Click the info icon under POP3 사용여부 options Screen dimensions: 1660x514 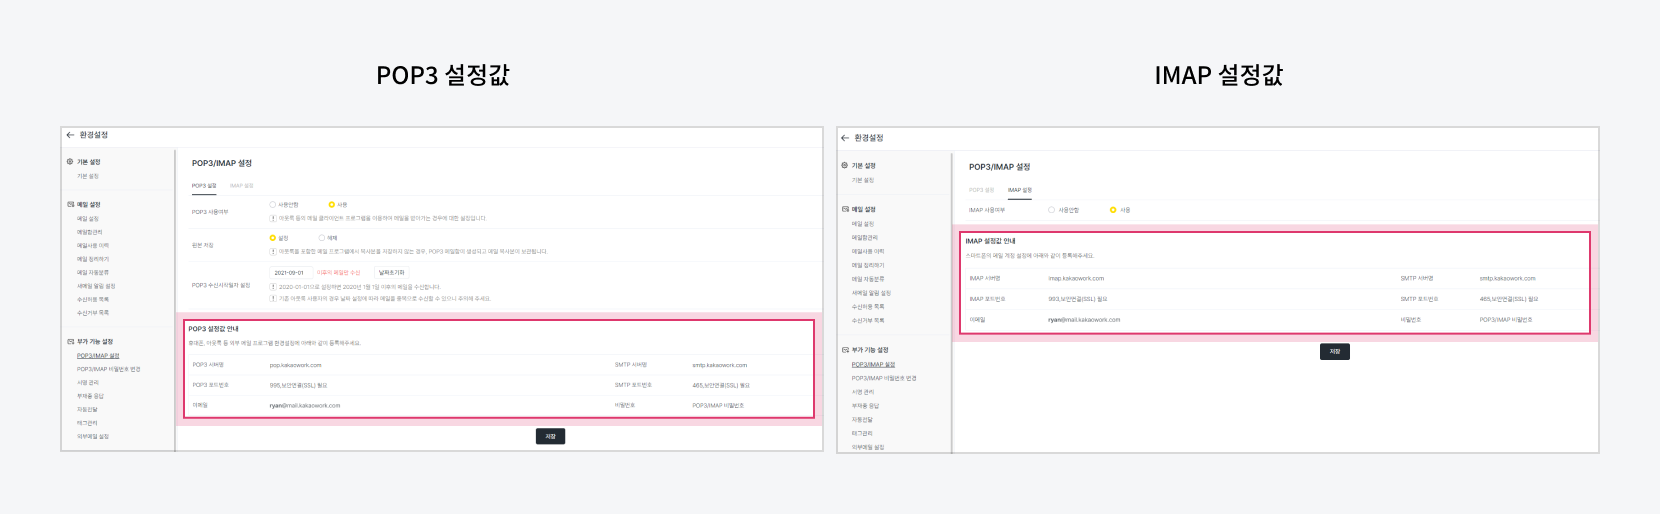(273, 218)
